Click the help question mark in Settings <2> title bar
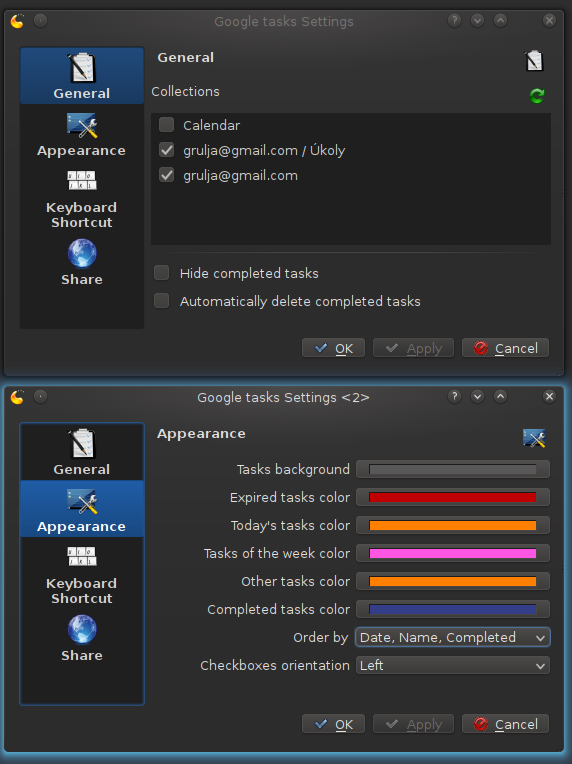 [x=454, y=397]
